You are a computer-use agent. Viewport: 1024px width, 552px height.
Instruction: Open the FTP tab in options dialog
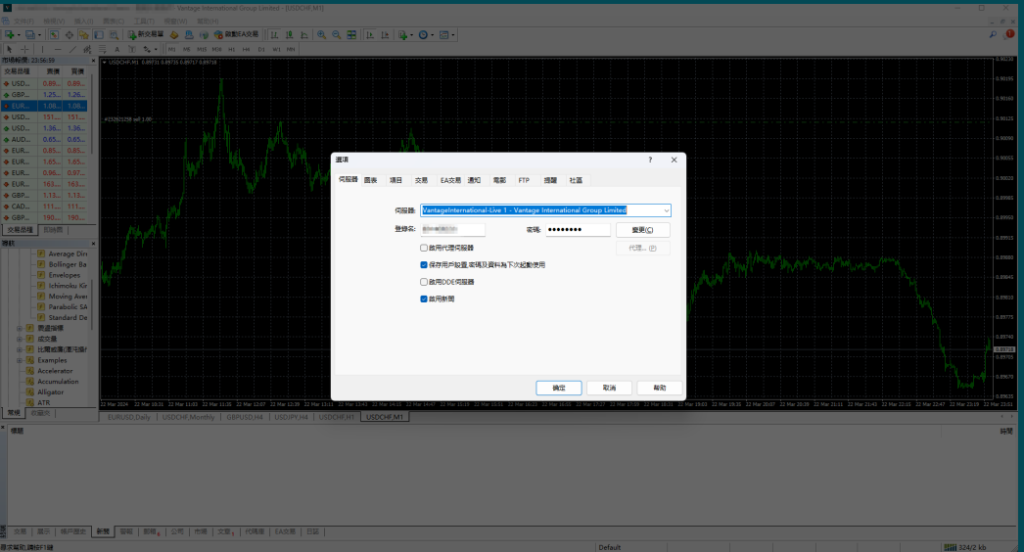(524, 180)
